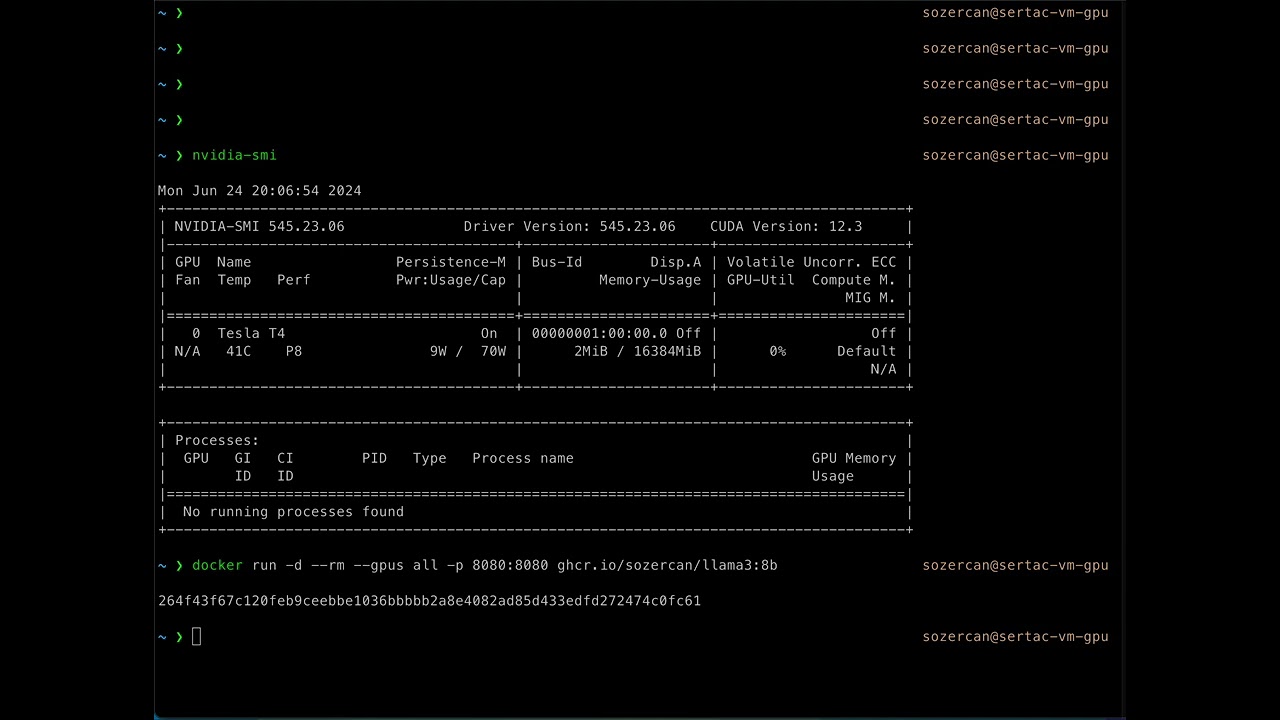This screenshot has height=720, width=1280.
Task: Click the GPU-Util column header
Action: [761, 280]
